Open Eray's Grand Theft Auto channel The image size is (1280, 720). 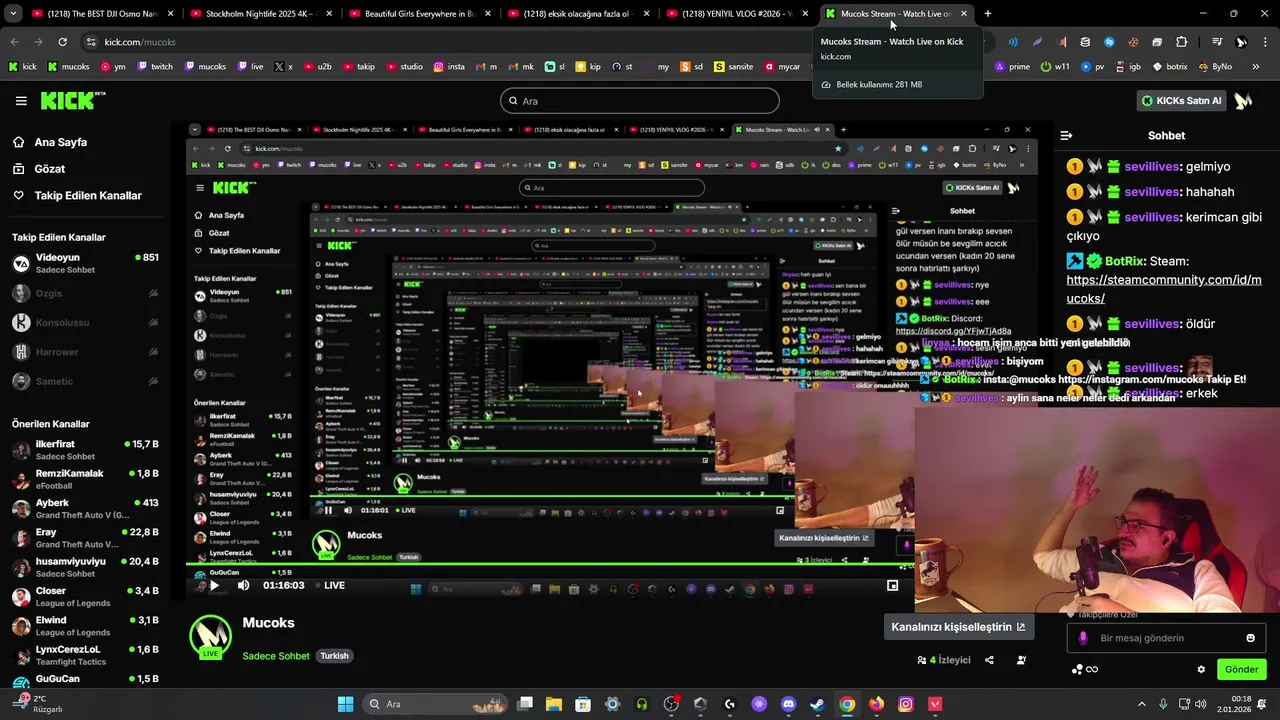[85, 538]
